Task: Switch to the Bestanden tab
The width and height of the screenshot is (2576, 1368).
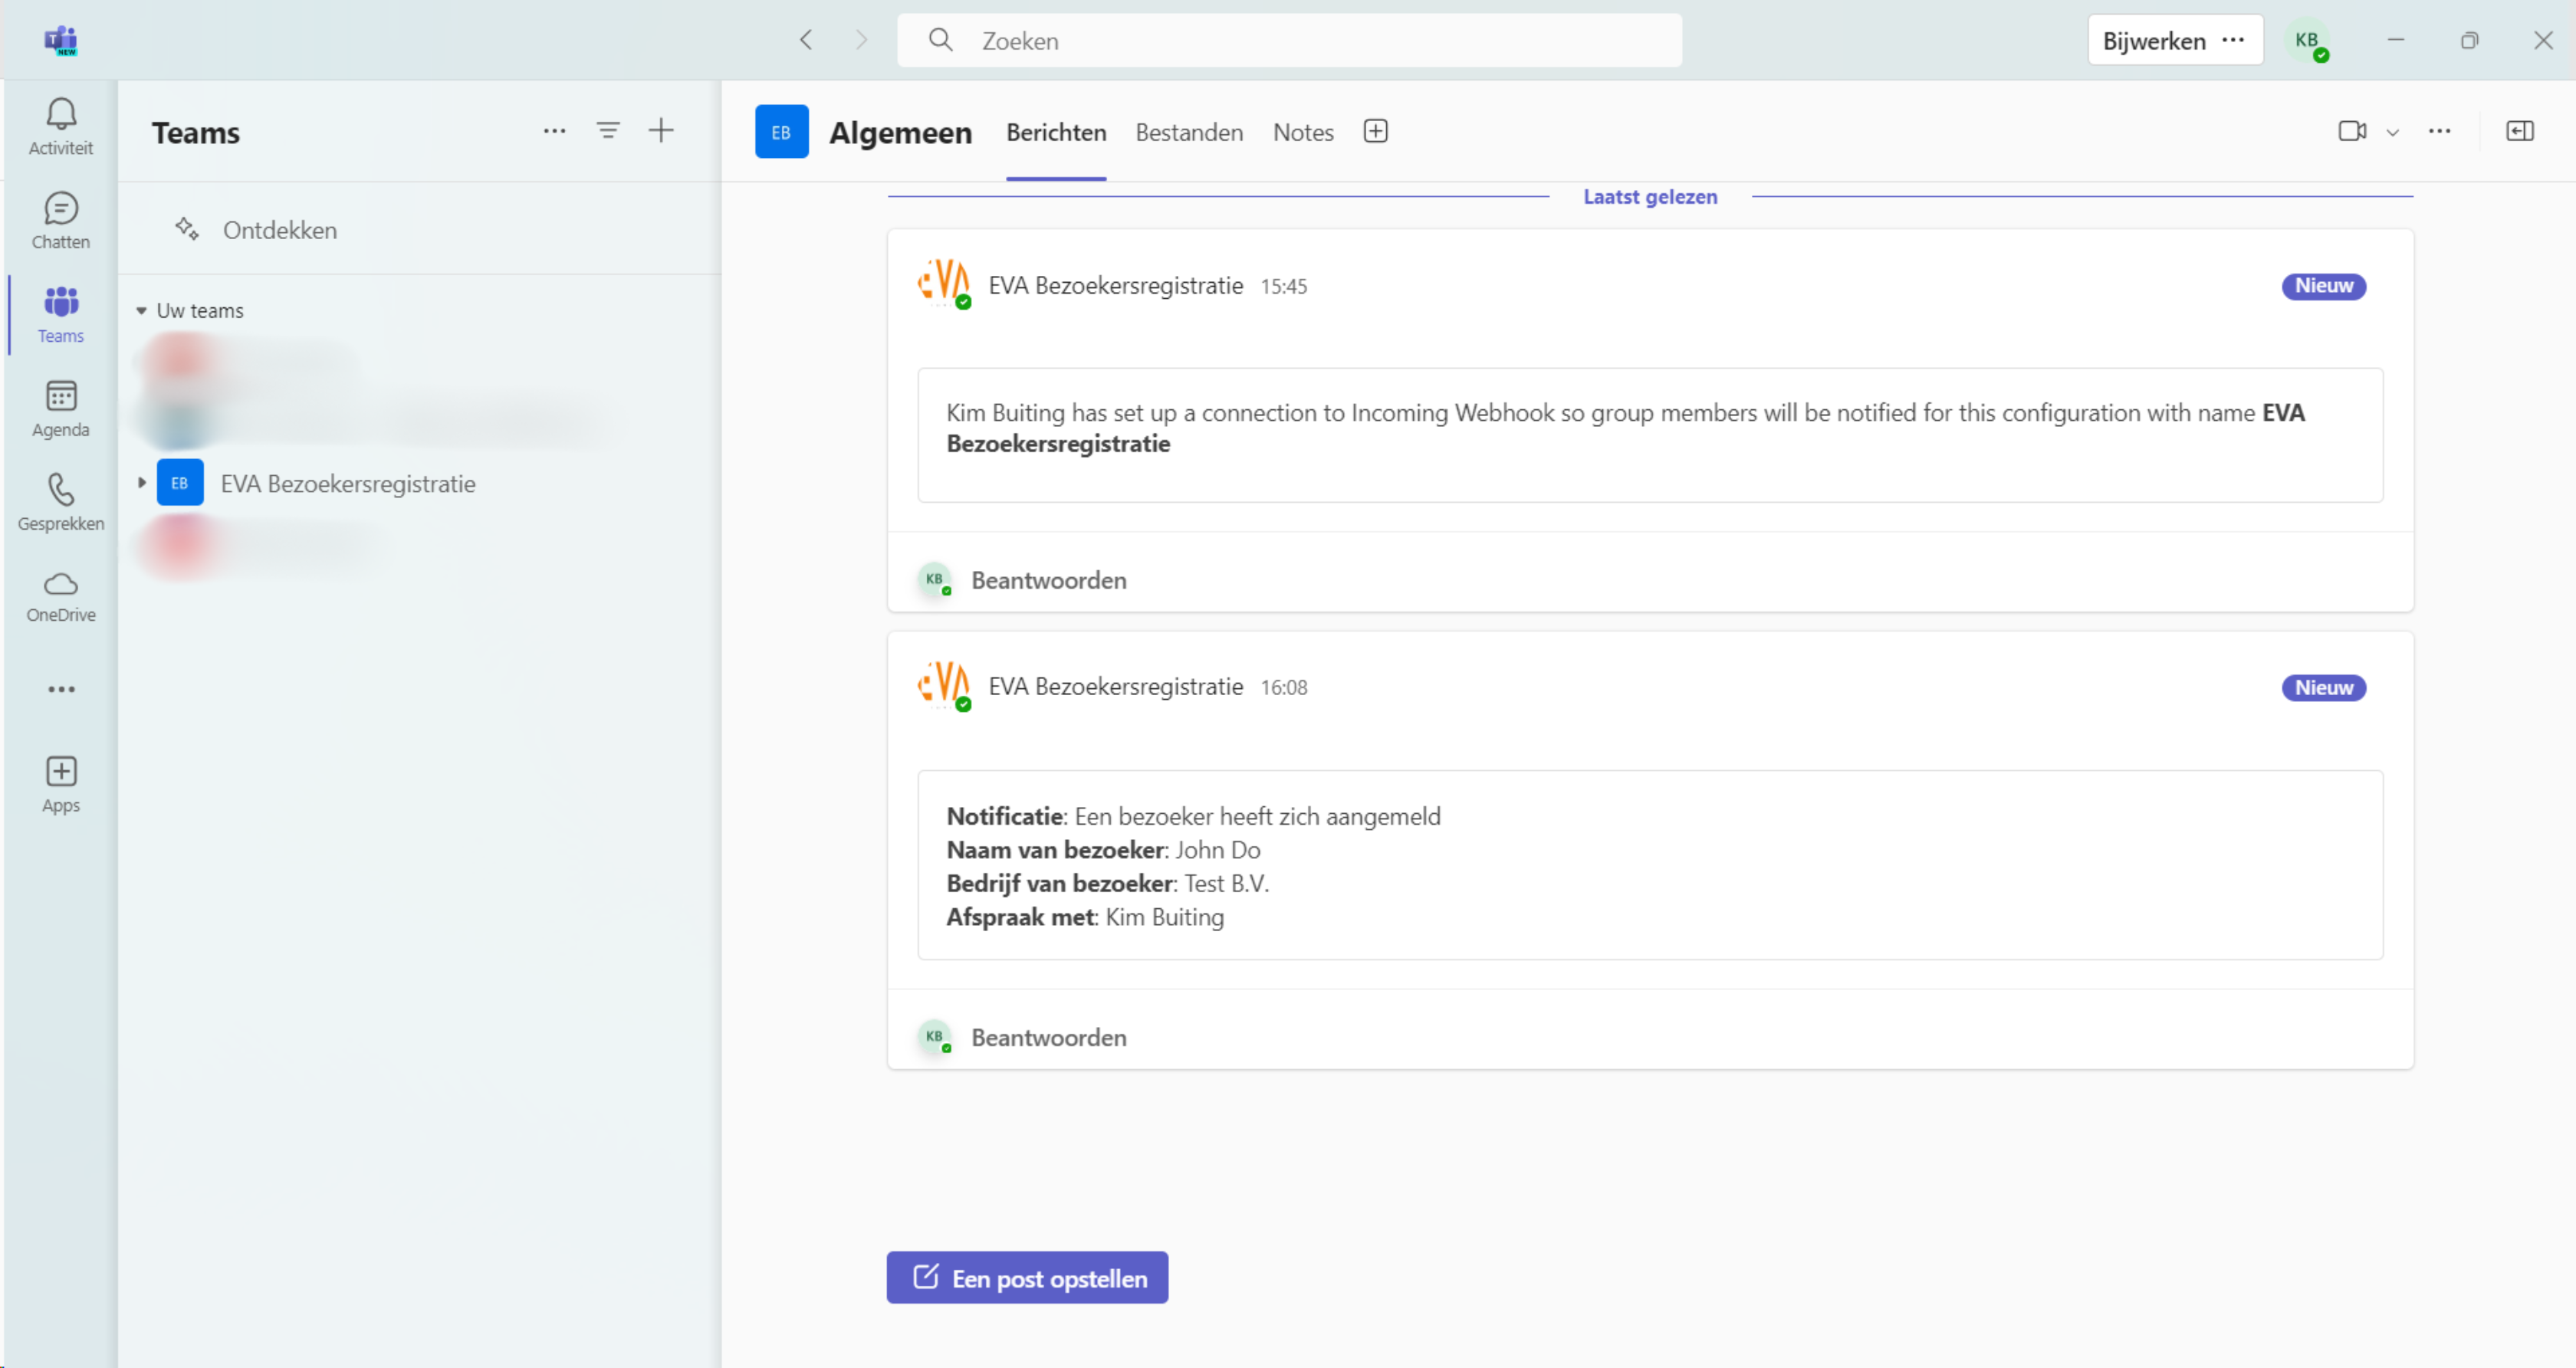Action: [x=1188, y=132]
